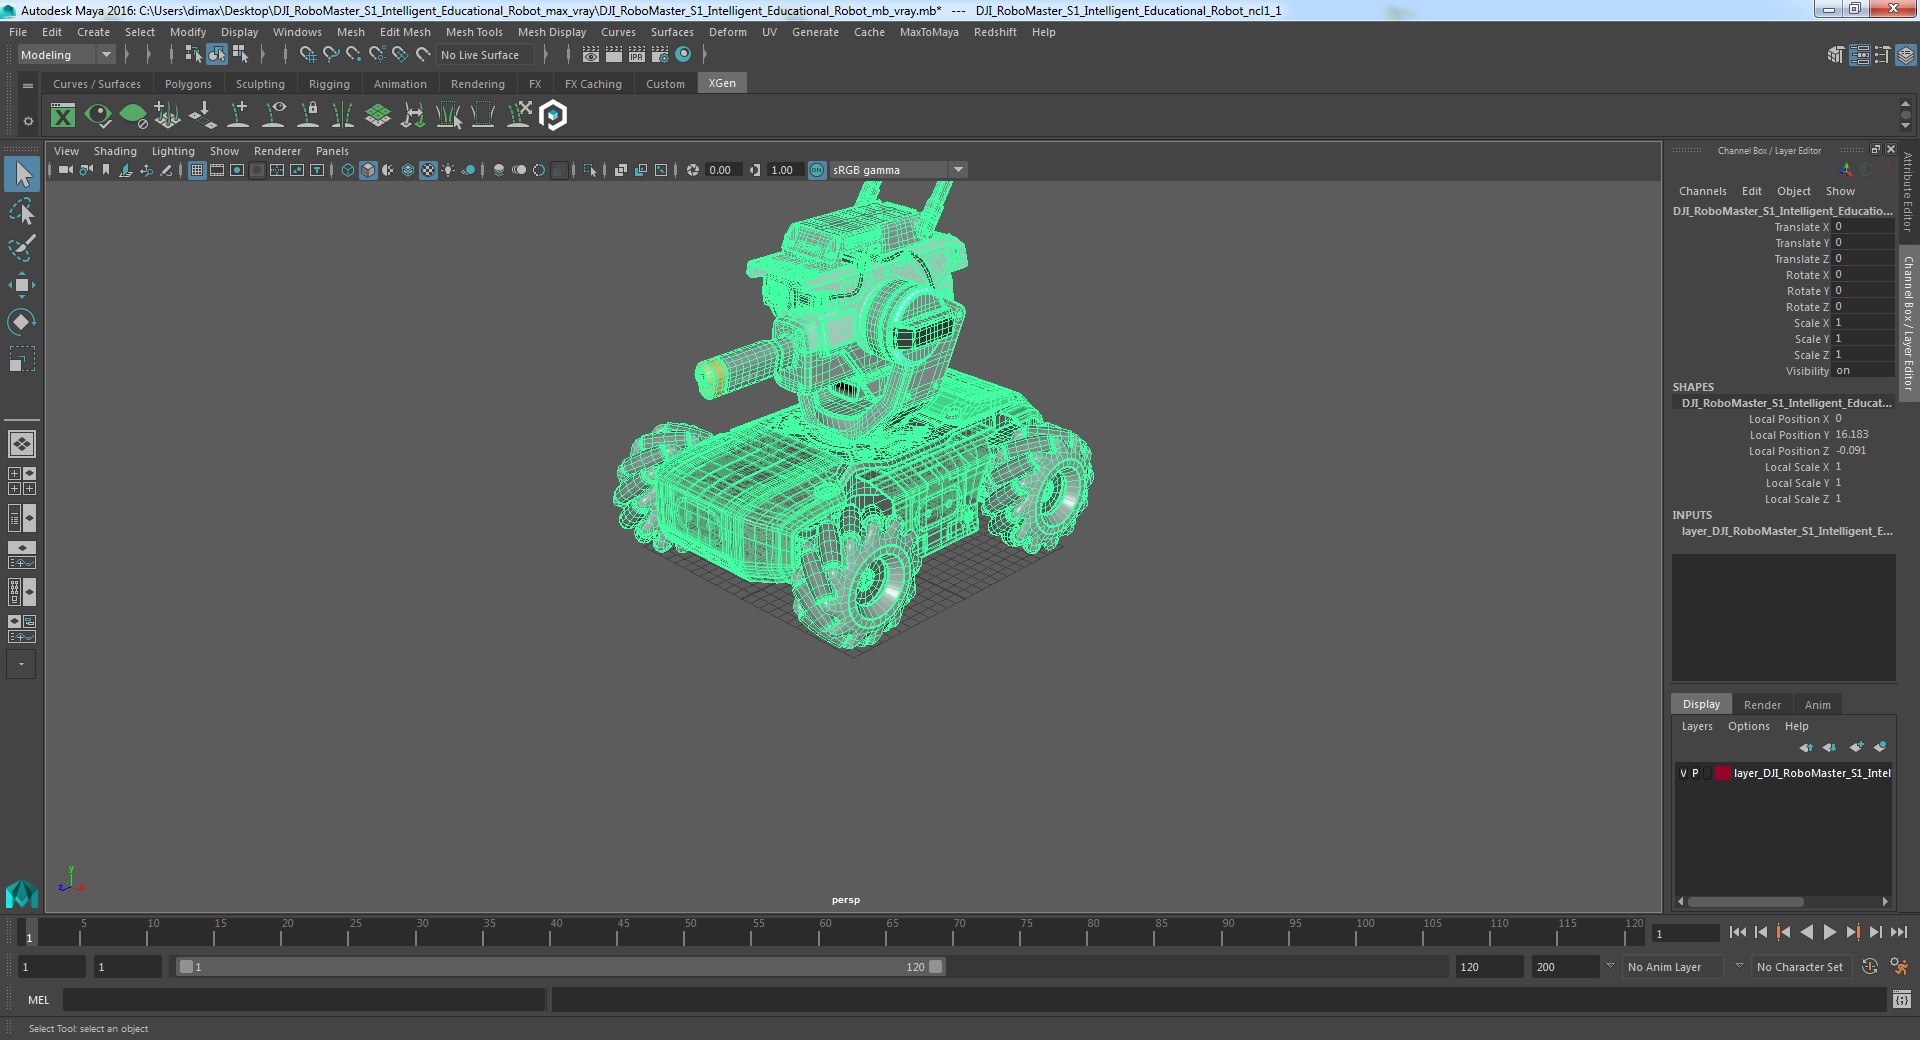Switch to the Polygons shelf tab
Image resolution: width=1920 pixels, height=1040 pixels.
pos(188,84)
